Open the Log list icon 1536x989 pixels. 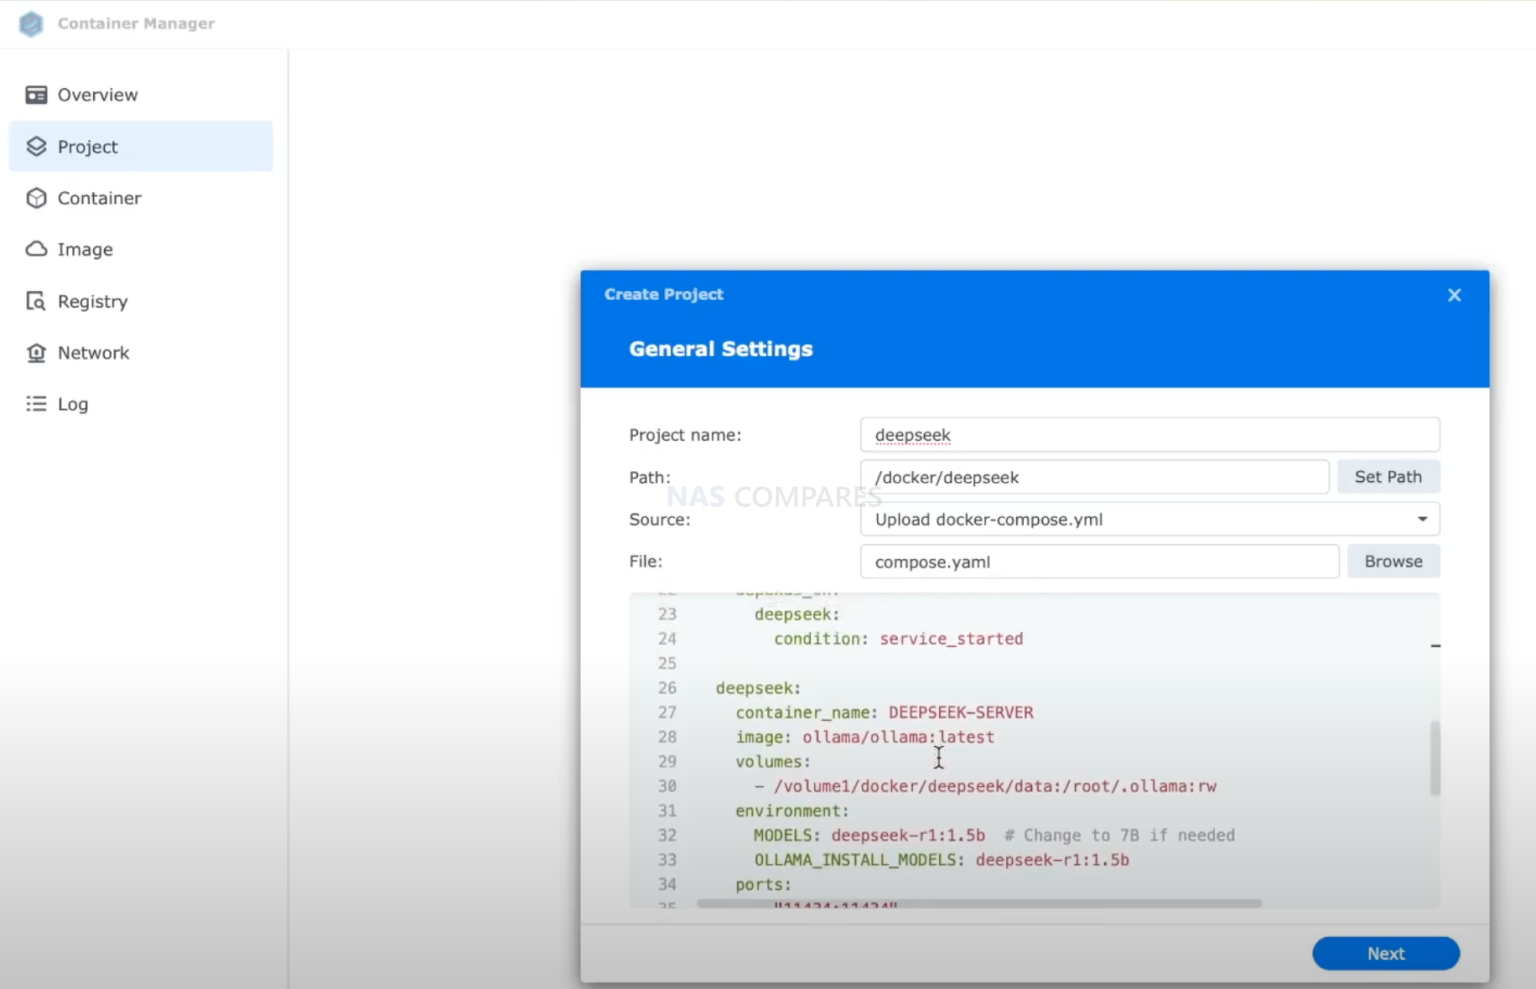[36, 404]
